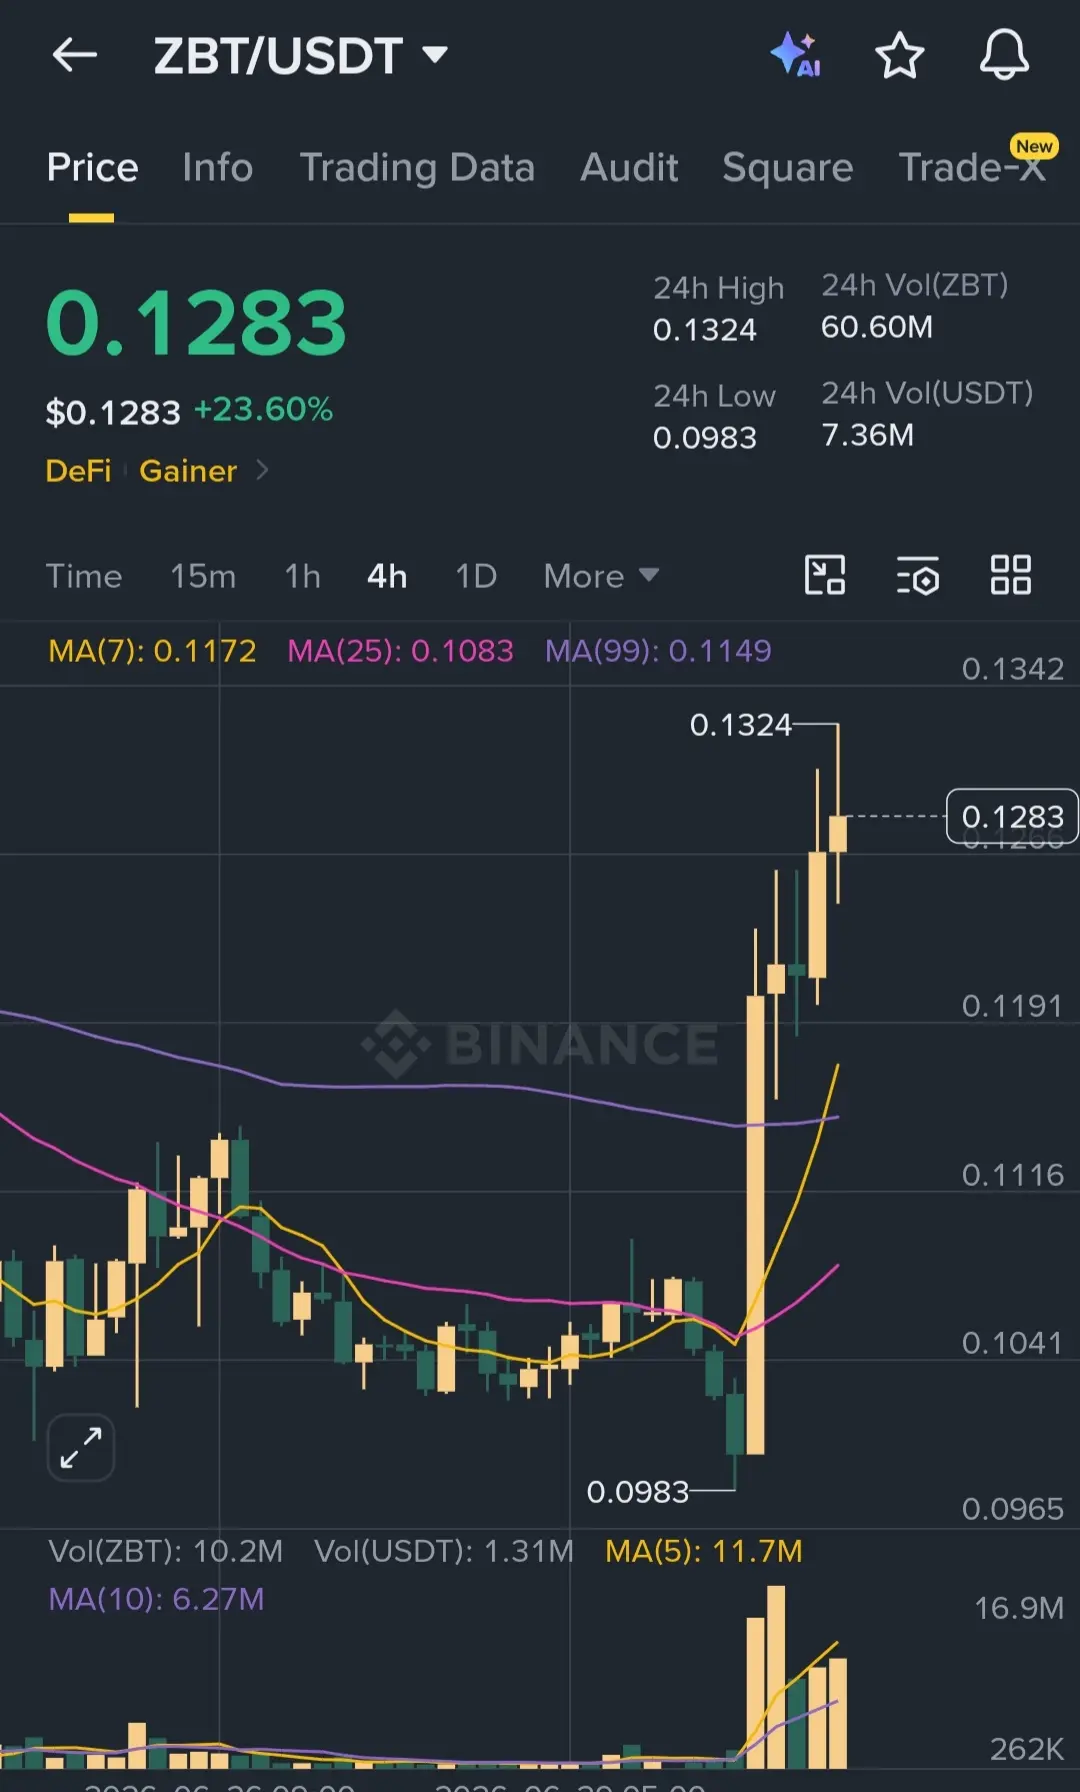1080x1792 pixels.
Task: Open chart drawing tools icon
Action: tap(825, 575)
